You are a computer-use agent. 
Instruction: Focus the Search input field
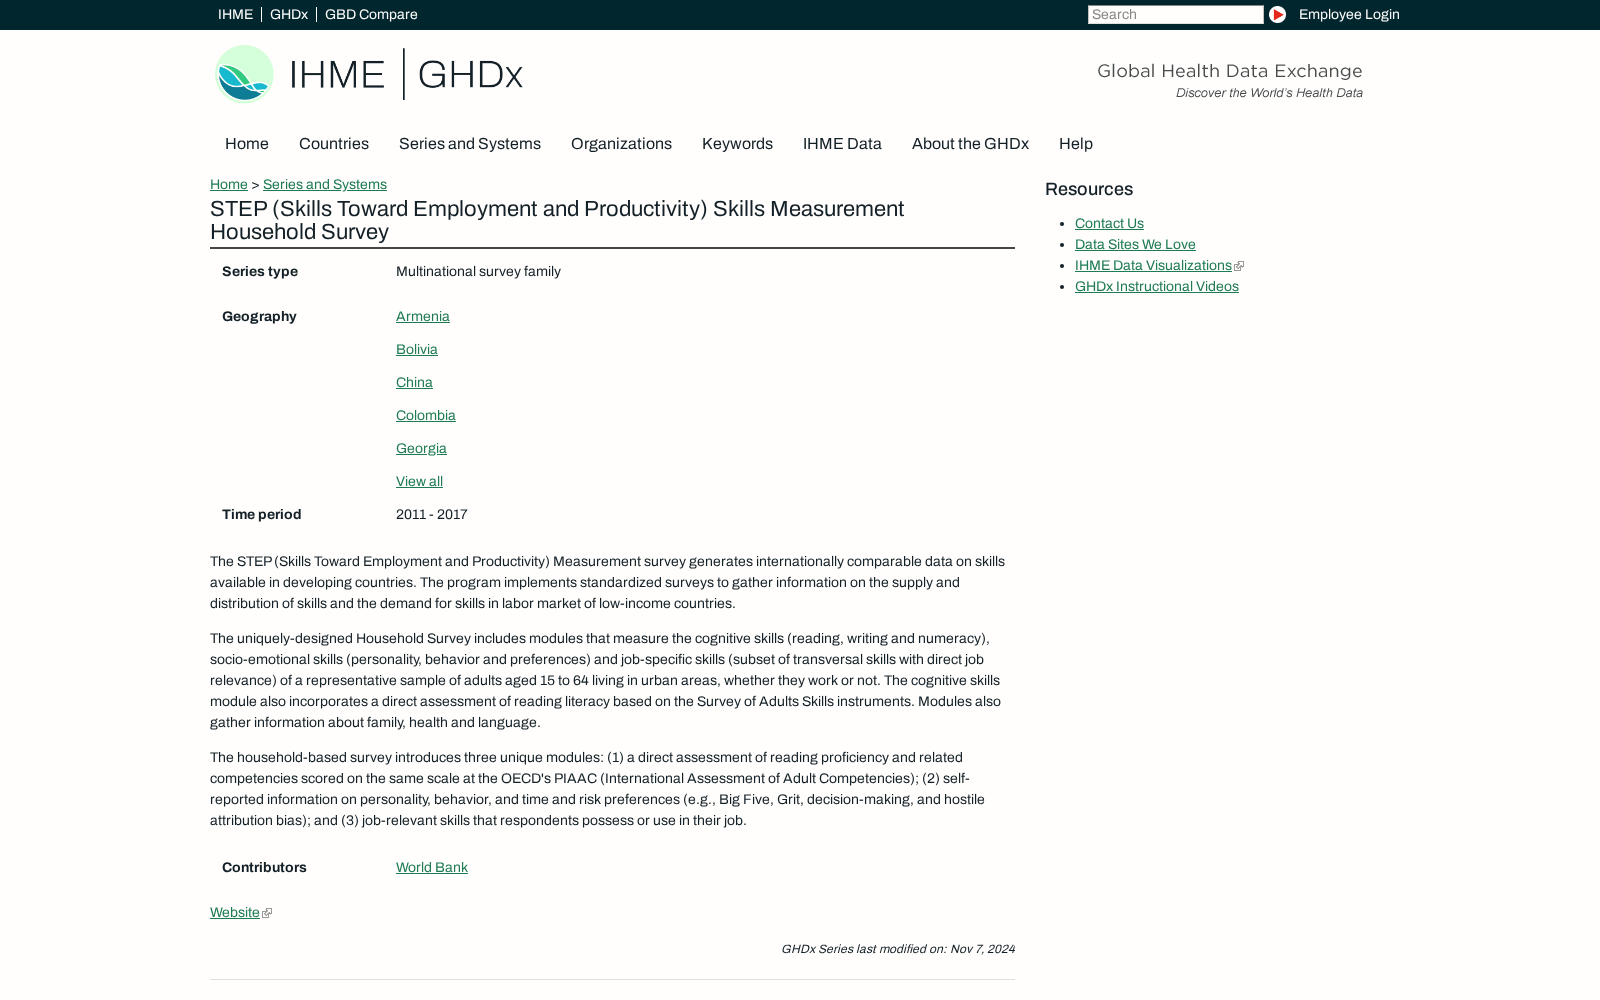[x=1175, y=14]
